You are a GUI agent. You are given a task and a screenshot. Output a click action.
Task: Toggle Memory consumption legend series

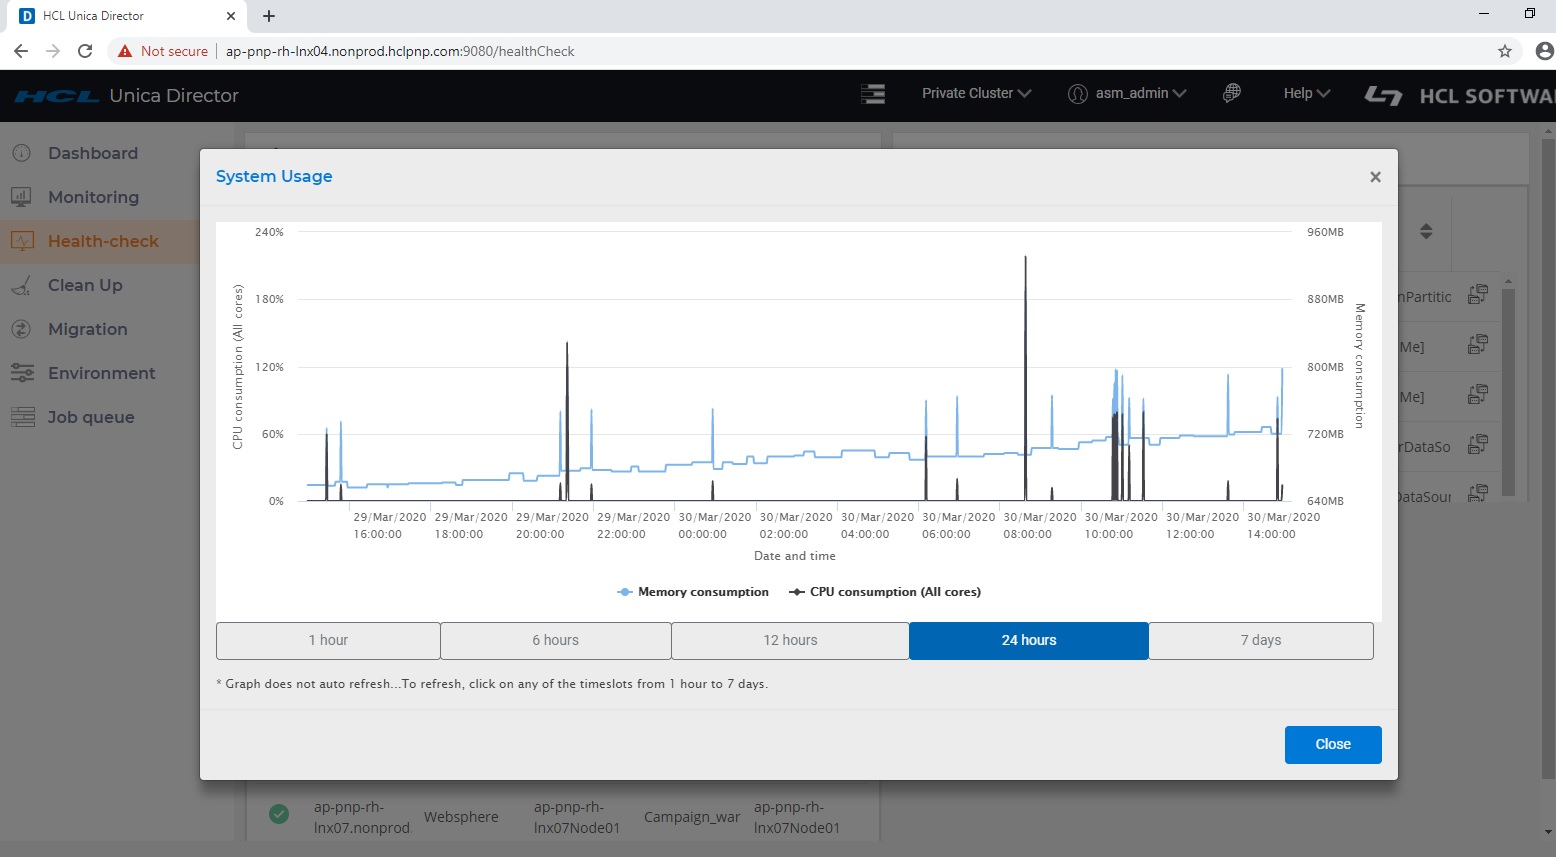tap(693, 592)
